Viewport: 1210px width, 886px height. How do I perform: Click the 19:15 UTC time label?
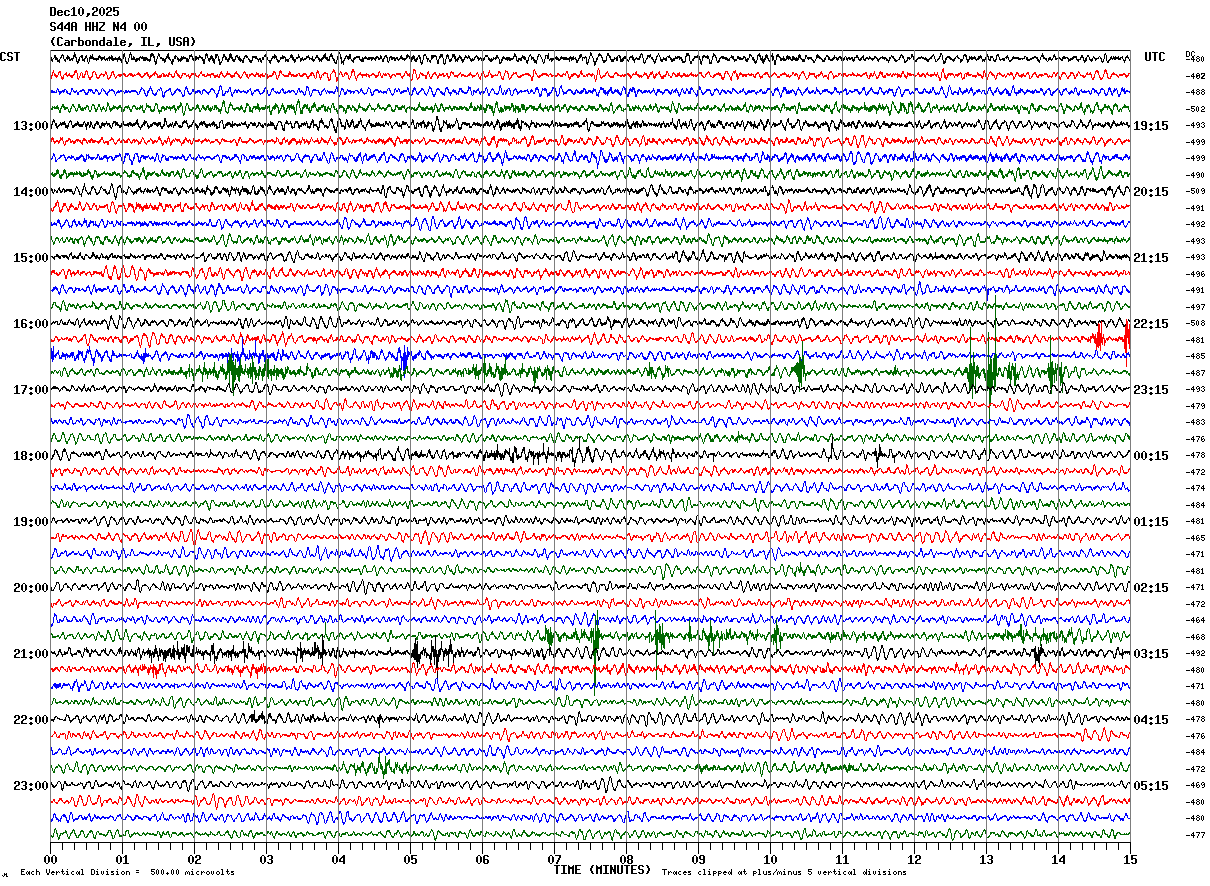click(x=1151, y=125)
